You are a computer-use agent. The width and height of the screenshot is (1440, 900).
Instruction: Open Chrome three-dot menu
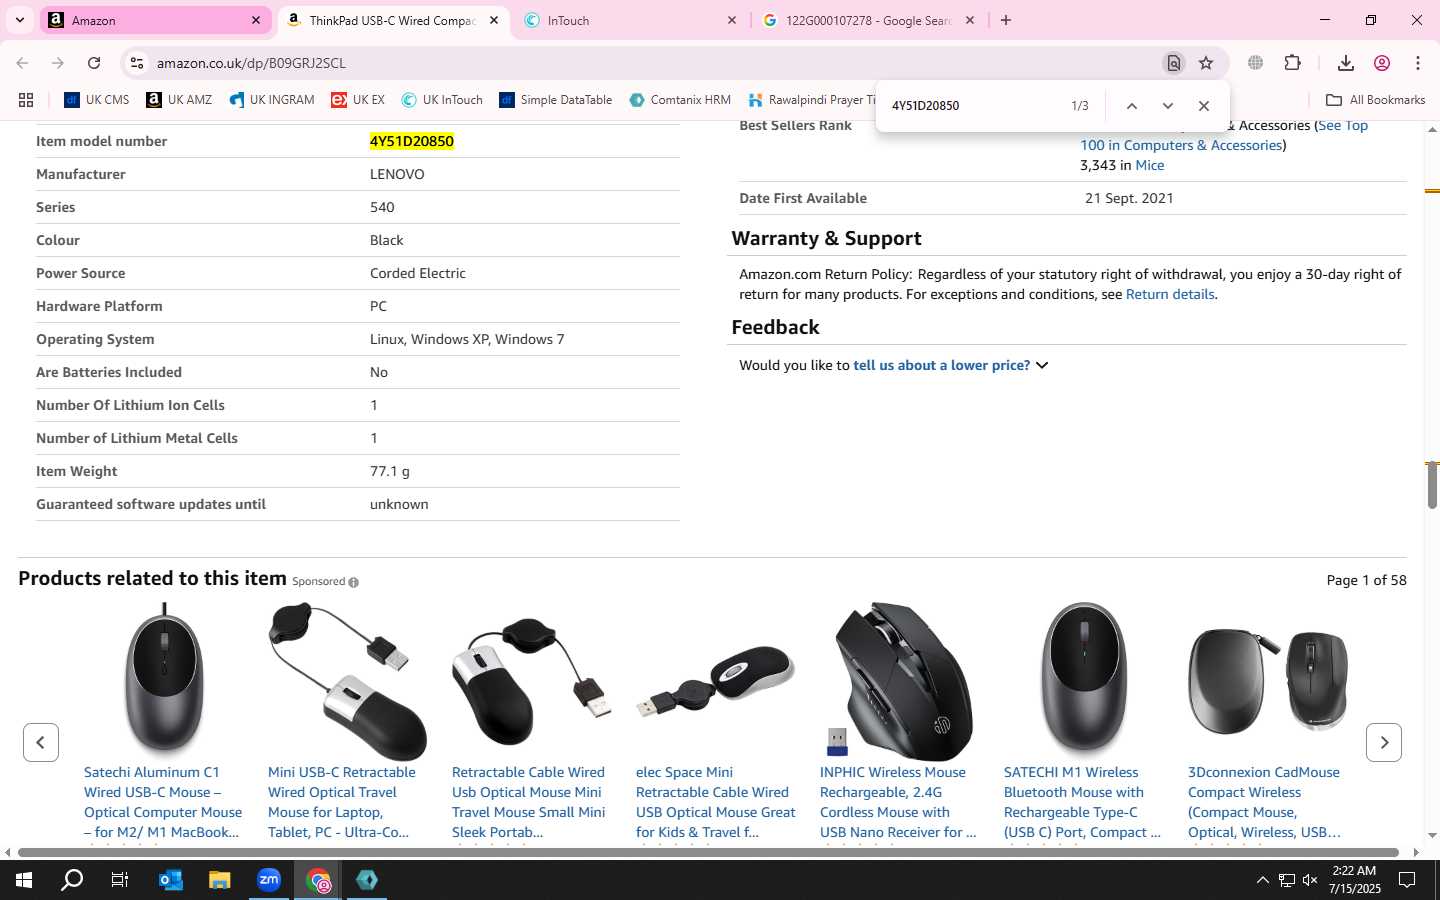pos(1418,63)
